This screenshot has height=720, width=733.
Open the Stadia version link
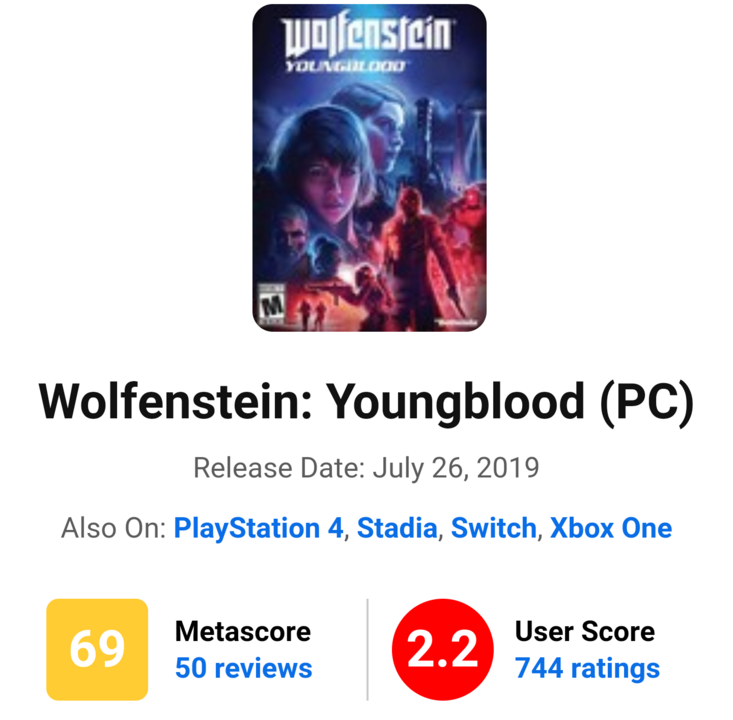[x=397, y=528]
